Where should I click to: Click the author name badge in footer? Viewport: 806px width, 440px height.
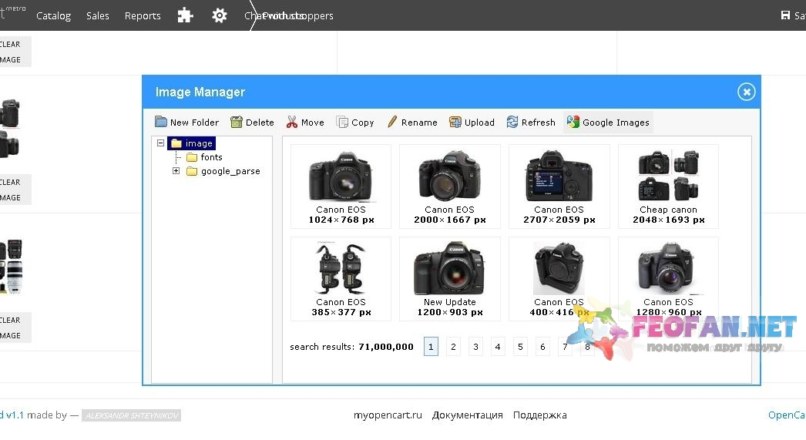132,415
